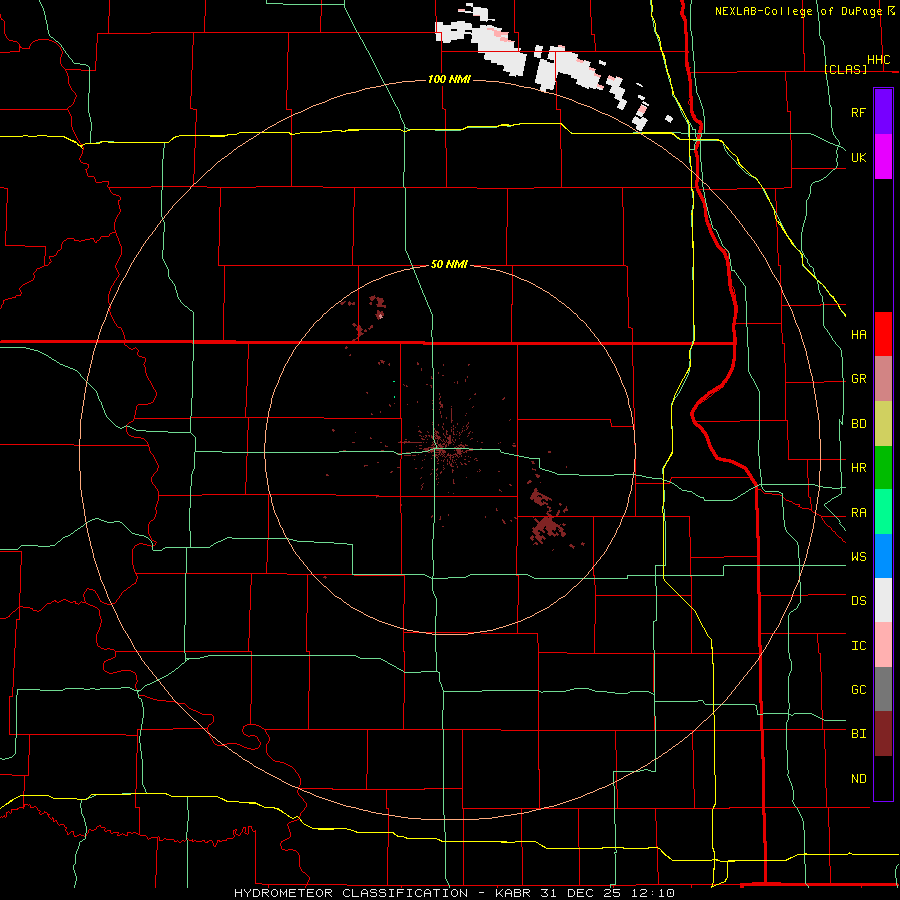The image size is (900, 900).
Task: Click the white DS legend swatch
Action: pos(883,600)
